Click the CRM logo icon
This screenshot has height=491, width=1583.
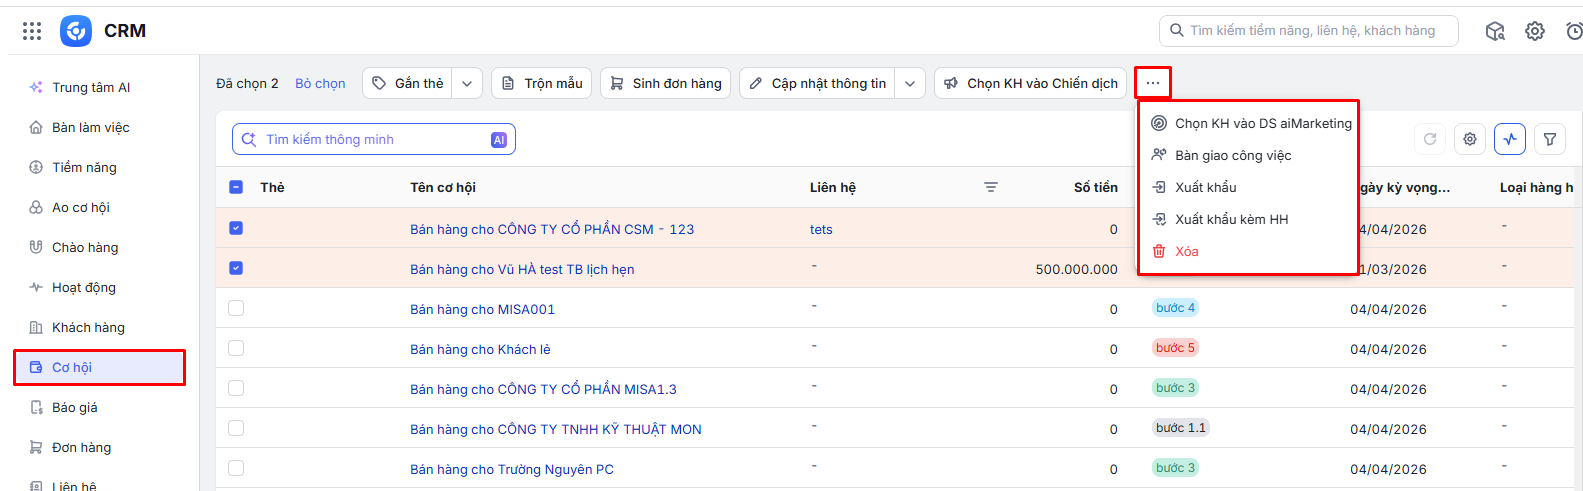point(76,31)
